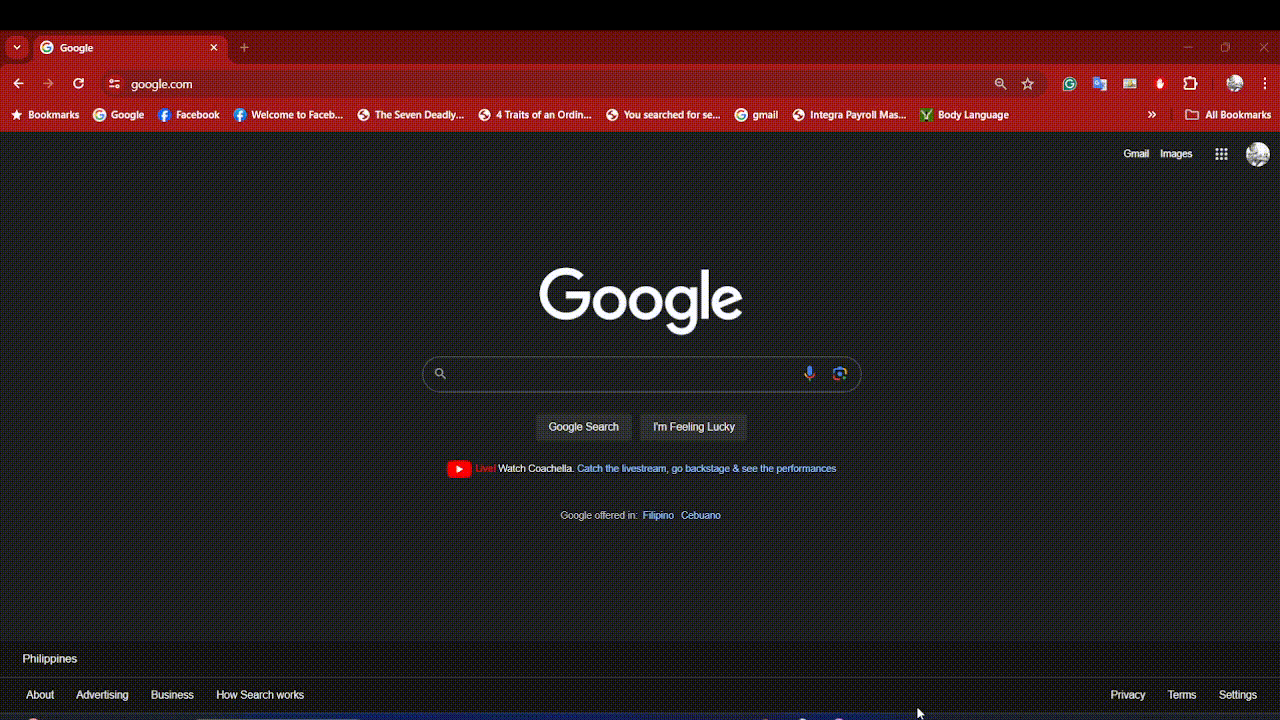Open the Chrome three-dot menu
This screenshot has height=720, width=1280.
tap(1265, 84)
